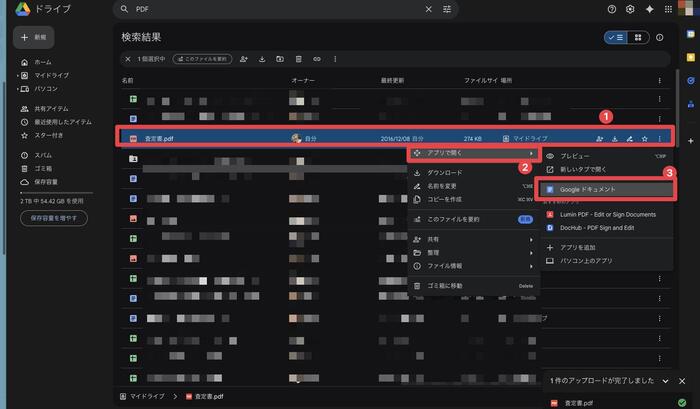700x409 pixels.
Task: Star the 査定書.pdf file row
Action: pyautogui.click(x=645, y=139)
